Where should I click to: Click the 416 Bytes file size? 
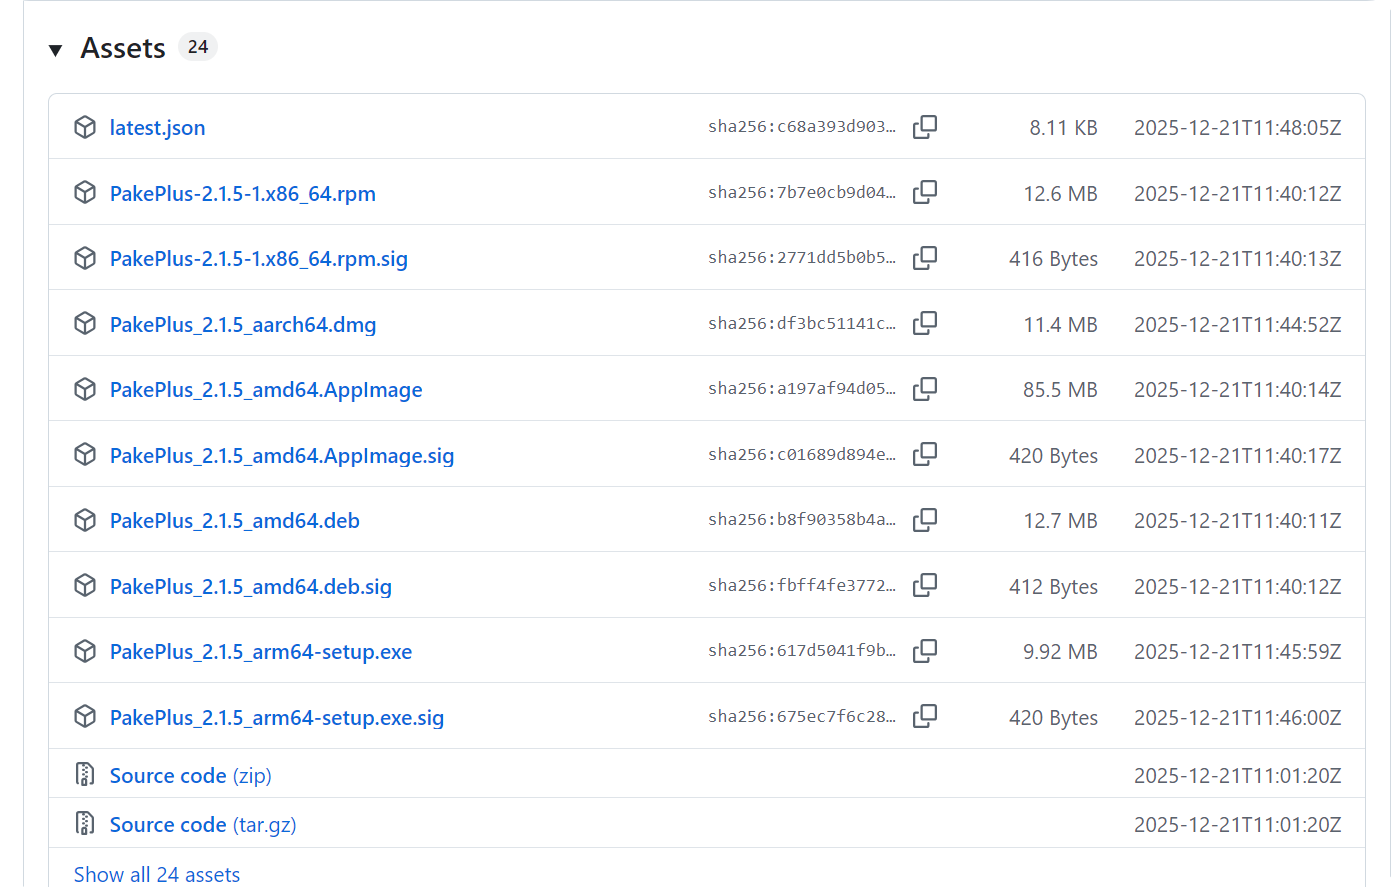pos(1053,259)
